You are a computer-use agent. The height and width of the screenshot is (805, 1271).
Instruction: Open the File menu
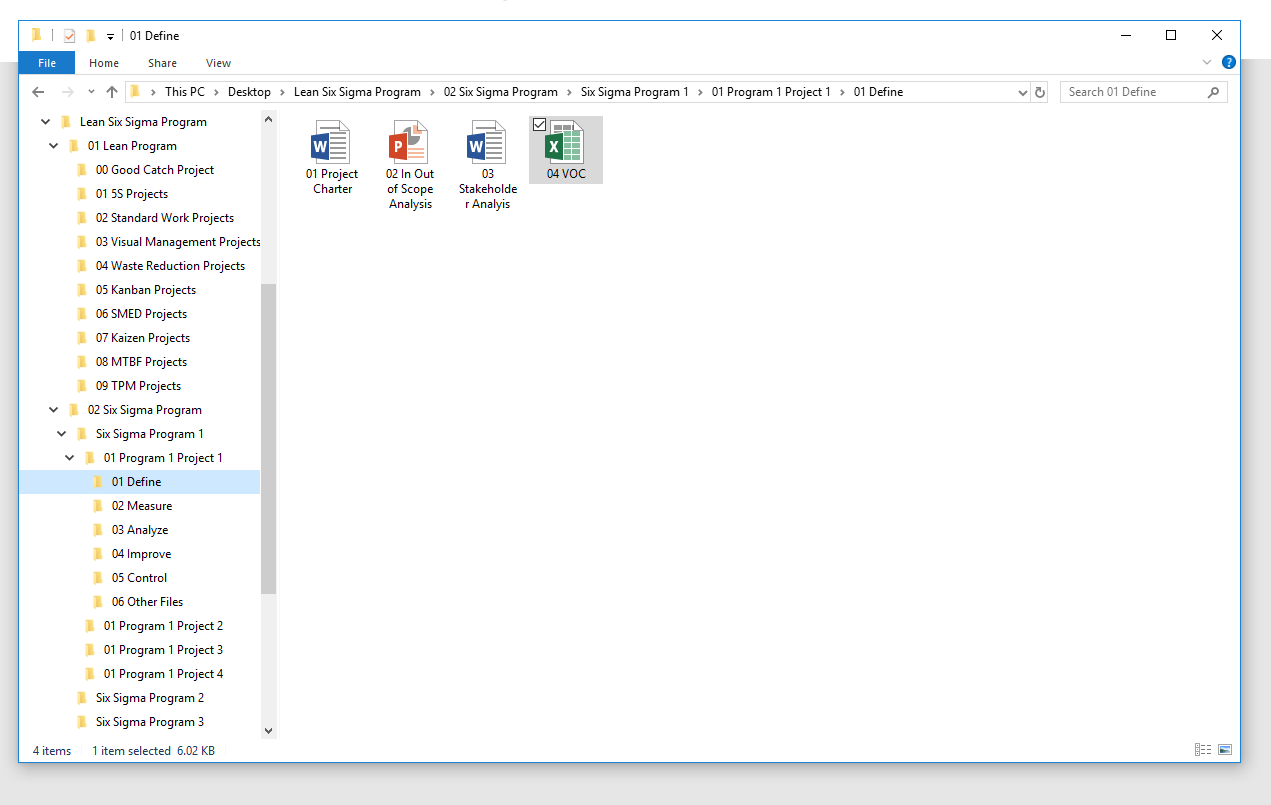click(x=47, y=63)
